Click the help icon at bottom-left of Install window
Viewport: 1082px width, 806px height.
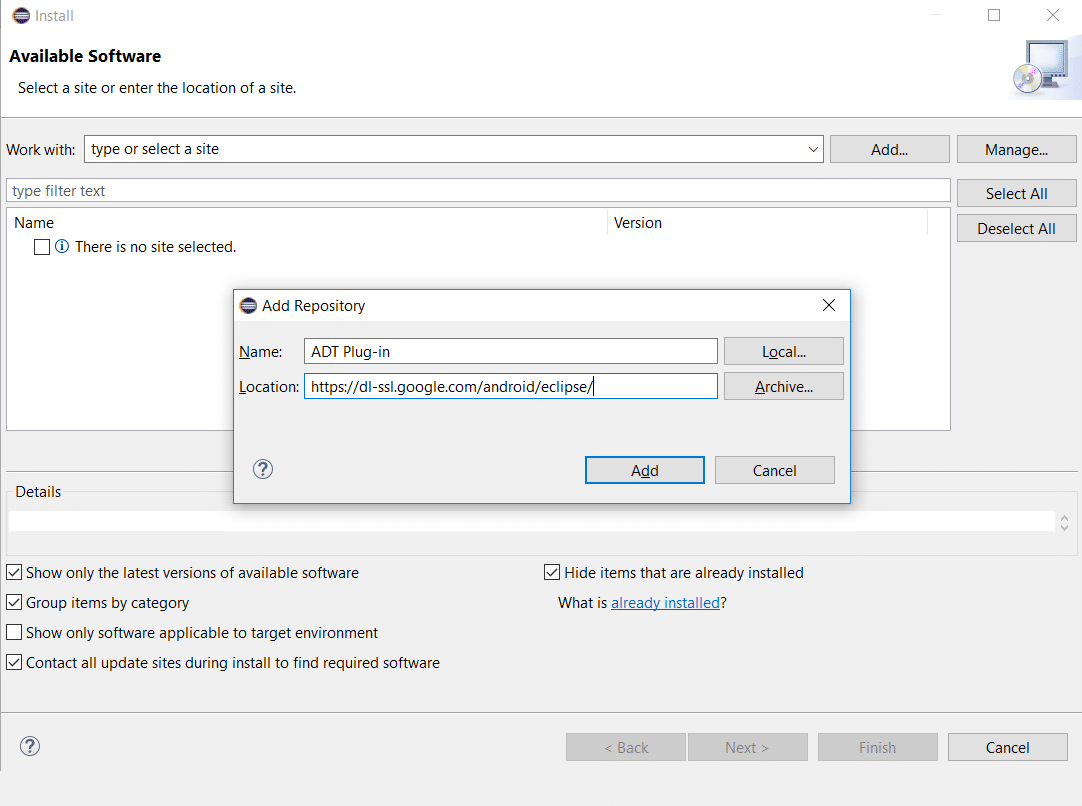pos(30,746)
